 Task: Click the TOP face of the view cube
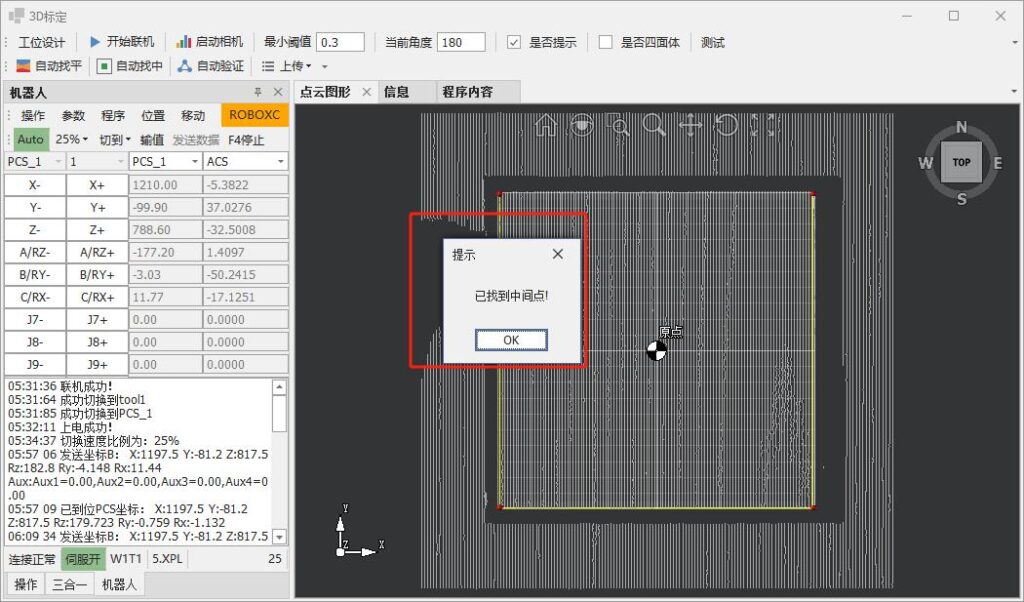961,162
